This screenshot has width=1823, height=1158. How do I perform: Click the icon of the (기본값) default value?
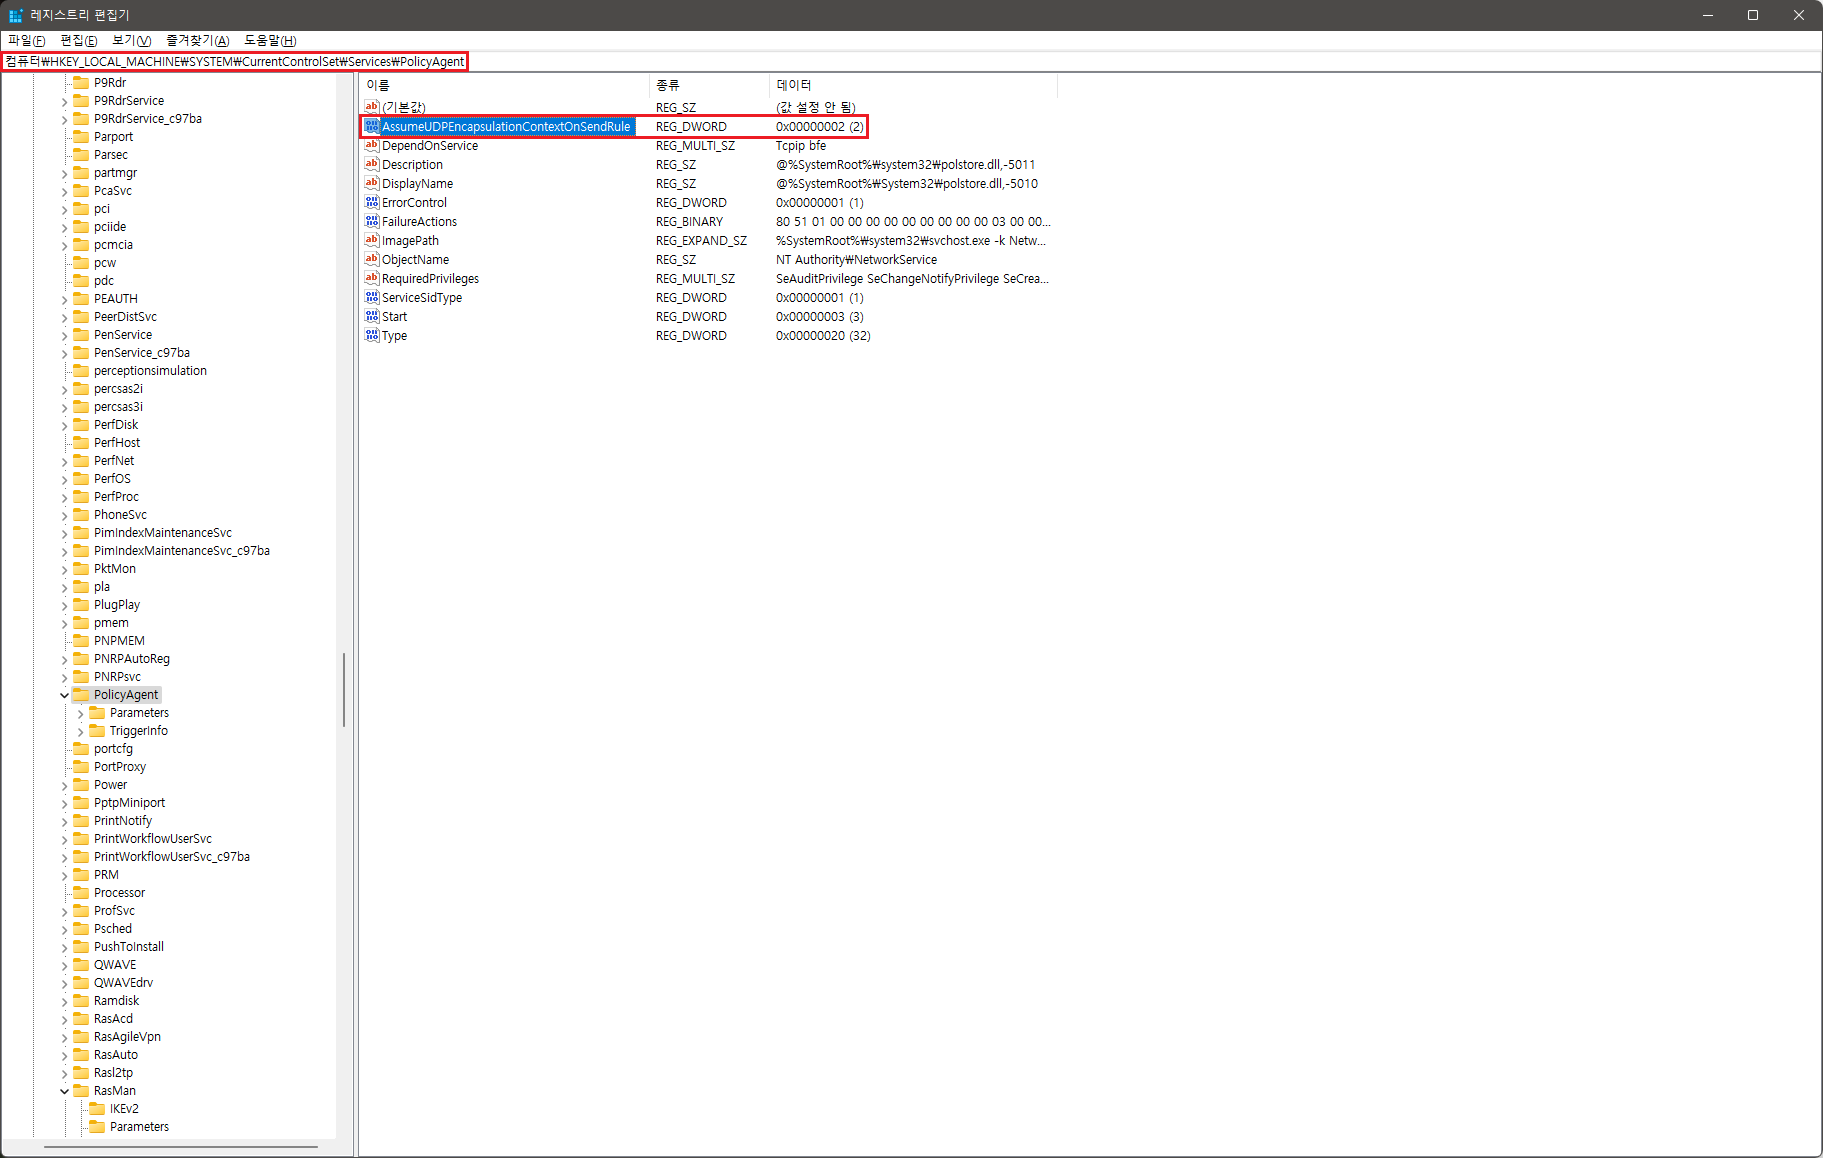(372, 107)
